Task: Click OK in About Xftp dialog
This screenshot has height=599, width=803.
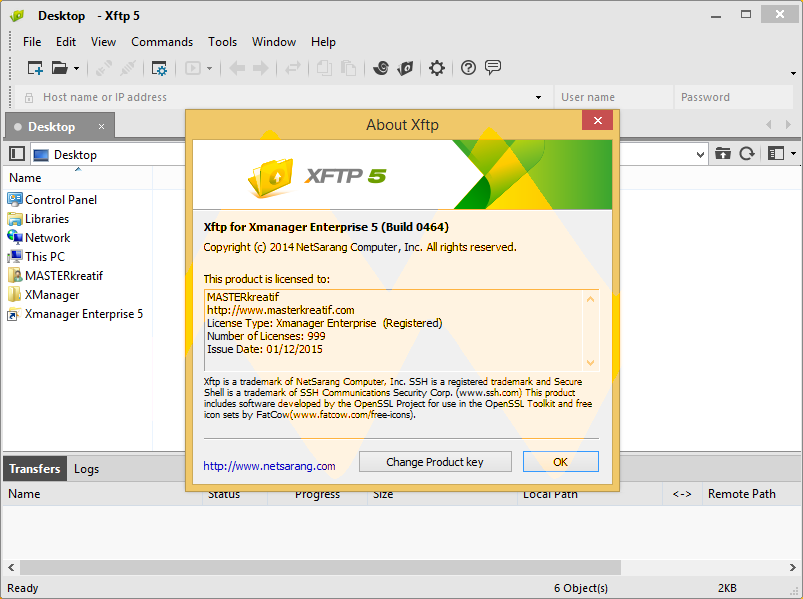Action: coord(561,462)
